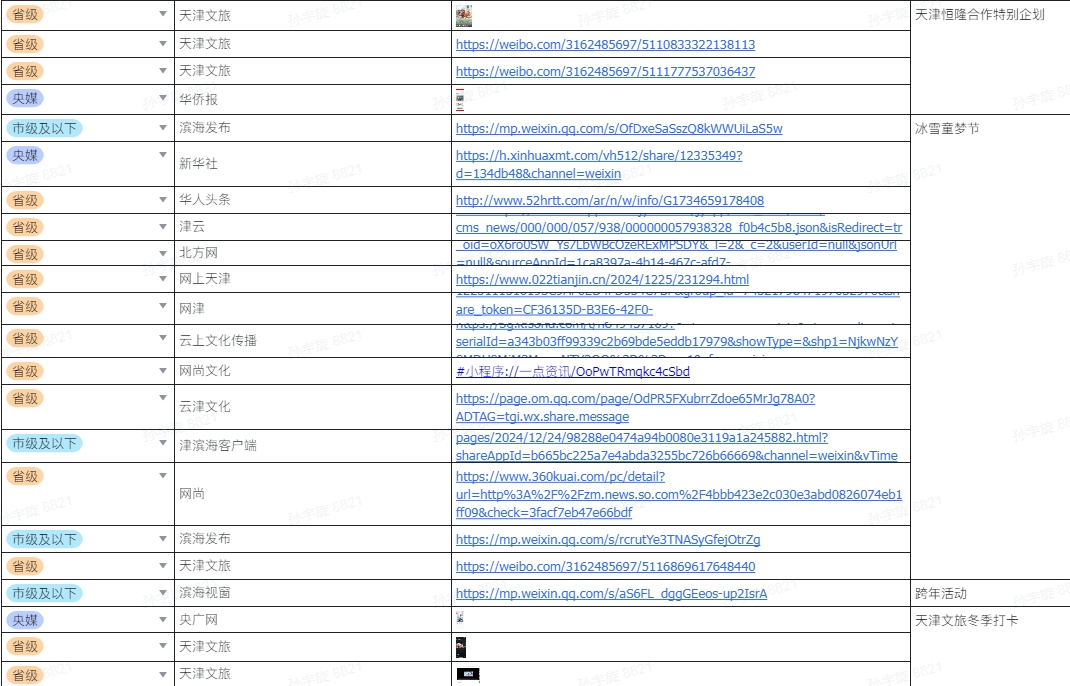Select the 云津文化 cell
Image resolution: width=1070 pixels, height=686 pixels.
pyautogui.click(x=313, y=407)
